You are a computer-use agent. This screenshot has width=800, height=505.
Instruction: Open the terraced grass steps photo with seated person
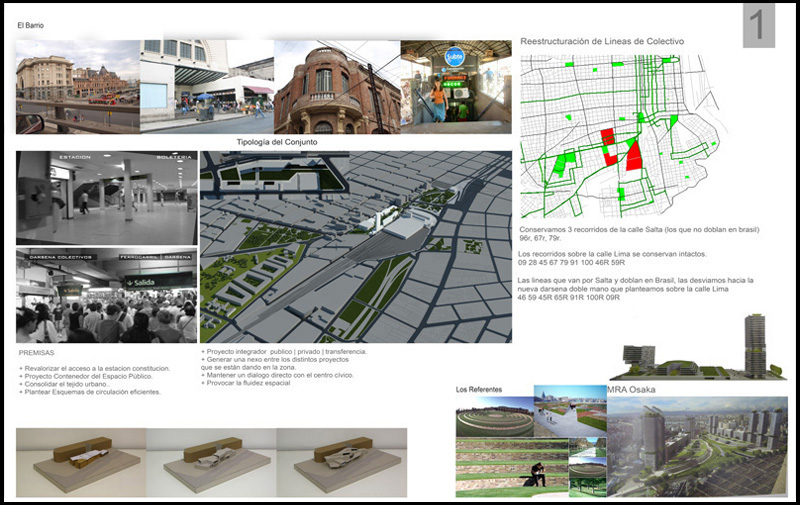[x=512, y=468]
